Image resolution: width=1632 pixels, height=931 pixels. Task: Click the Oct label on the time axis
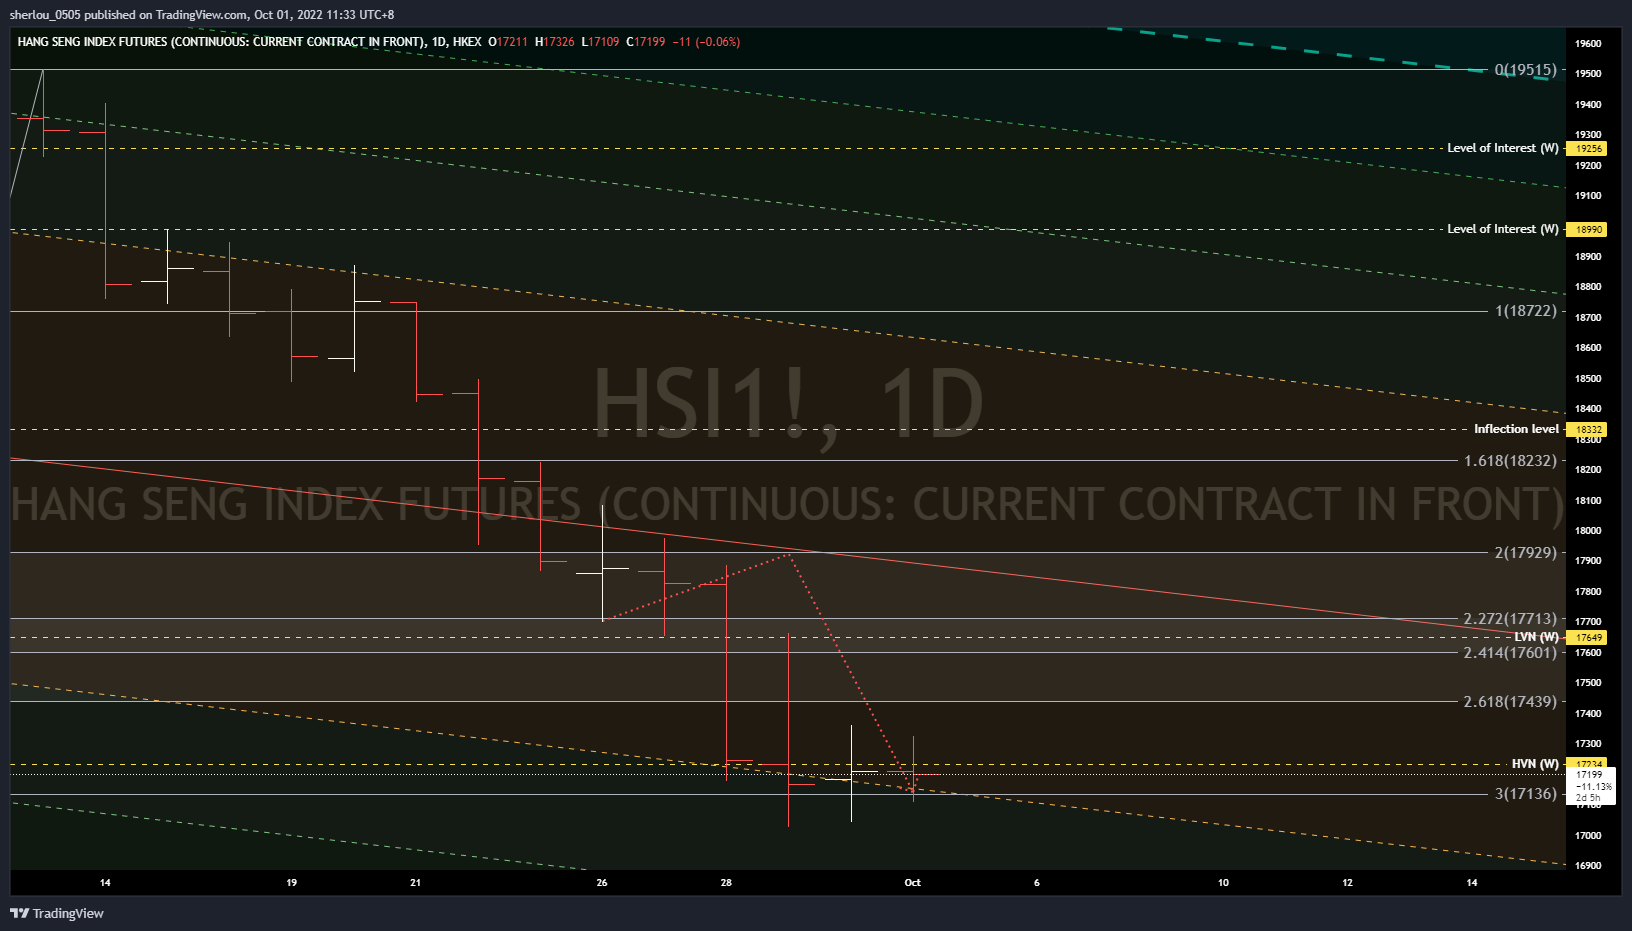point(912,883)
